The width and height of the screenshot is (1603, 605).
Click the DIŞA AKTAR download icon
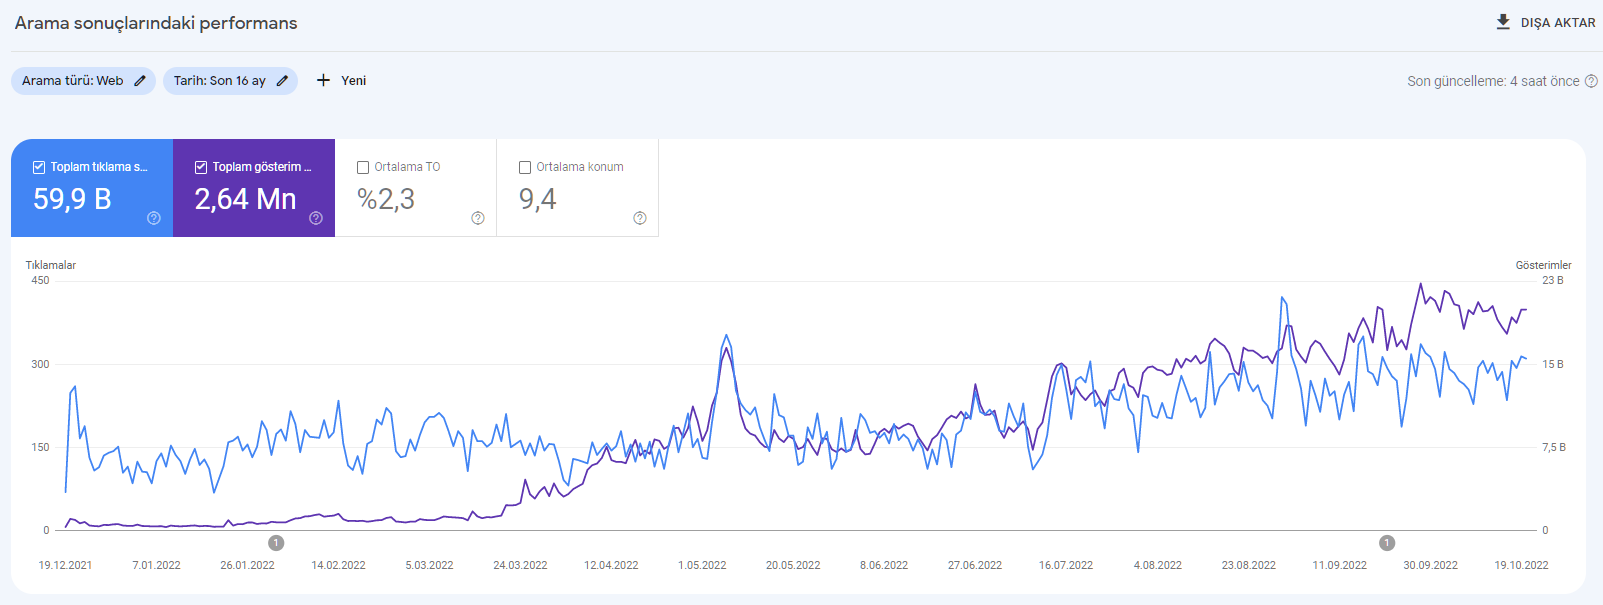(1503, 22)
